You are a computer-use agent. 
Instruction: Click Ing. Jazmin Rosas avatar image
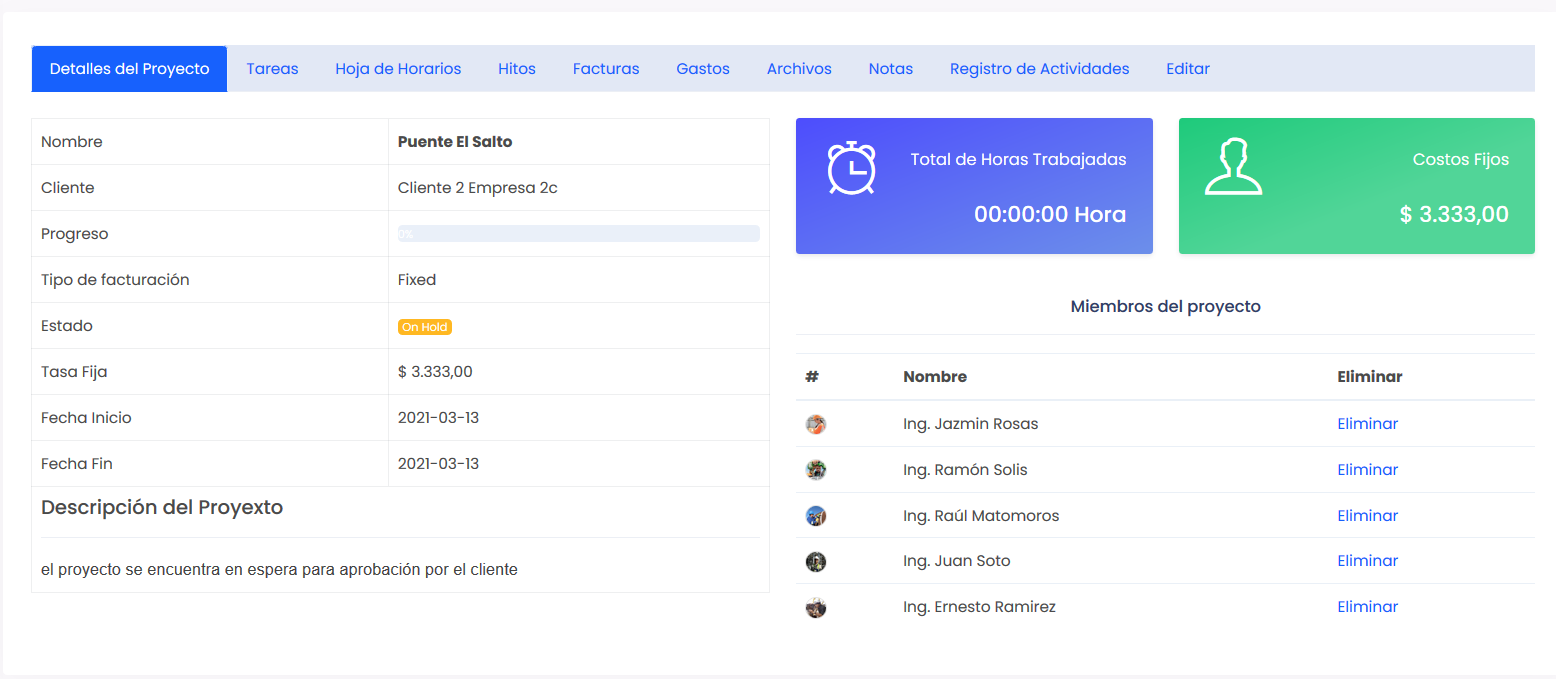tap(816, 424)
